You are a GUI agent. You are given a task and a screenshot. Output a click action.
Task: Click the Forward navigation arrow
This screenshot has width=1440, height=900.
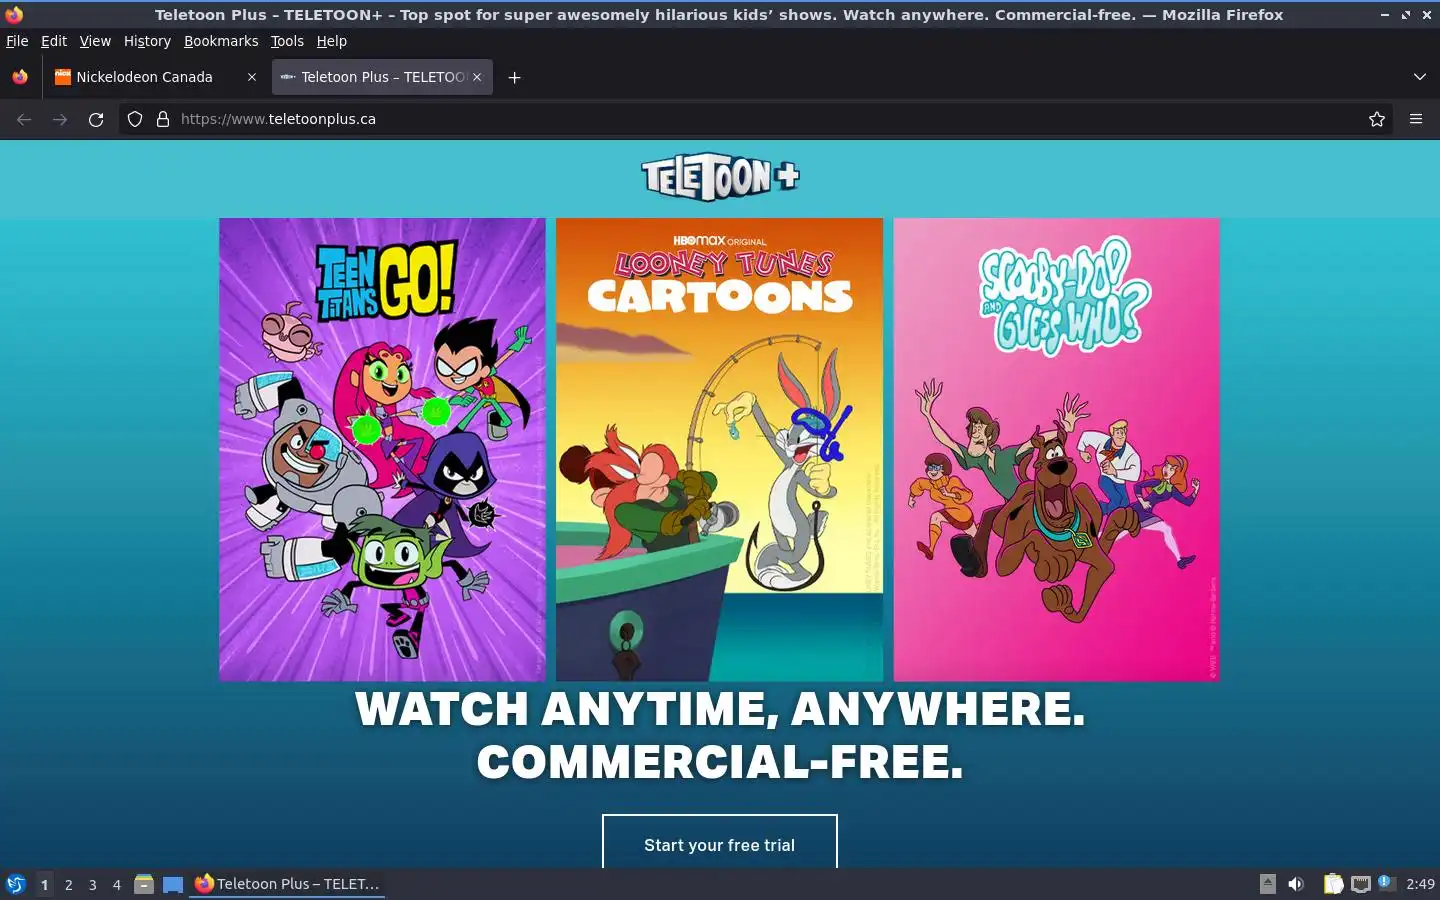[60, 119]
